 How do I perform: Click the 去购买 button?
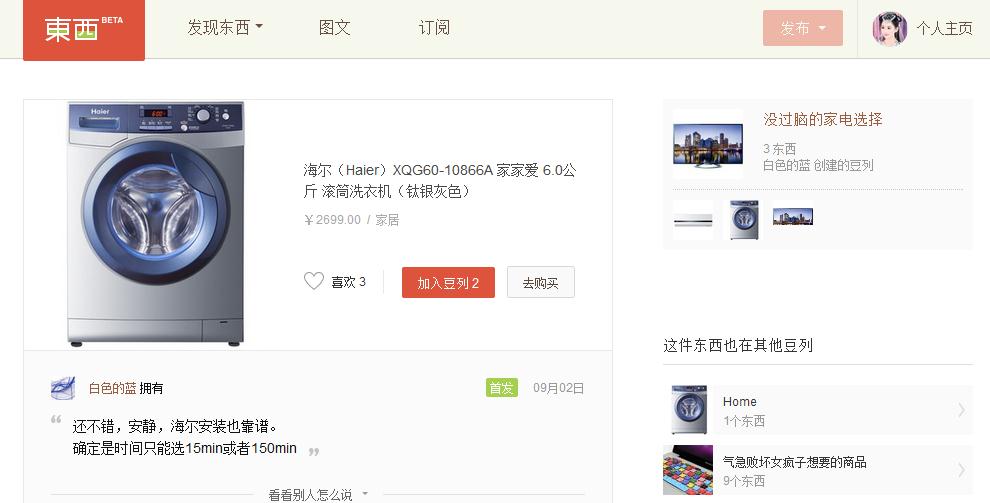tap(540, 283)
